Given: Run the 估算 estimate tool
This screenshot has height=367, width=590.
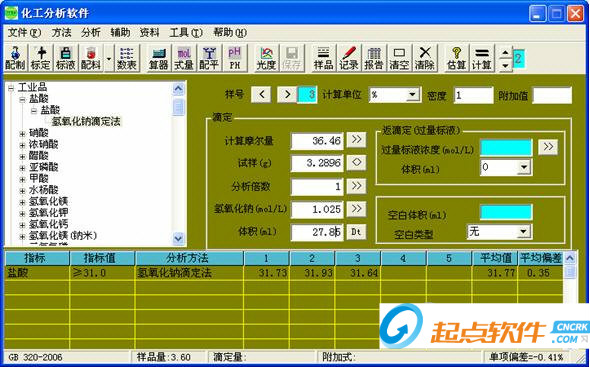Looking at the screenshot, I should [x=456, y=58].
